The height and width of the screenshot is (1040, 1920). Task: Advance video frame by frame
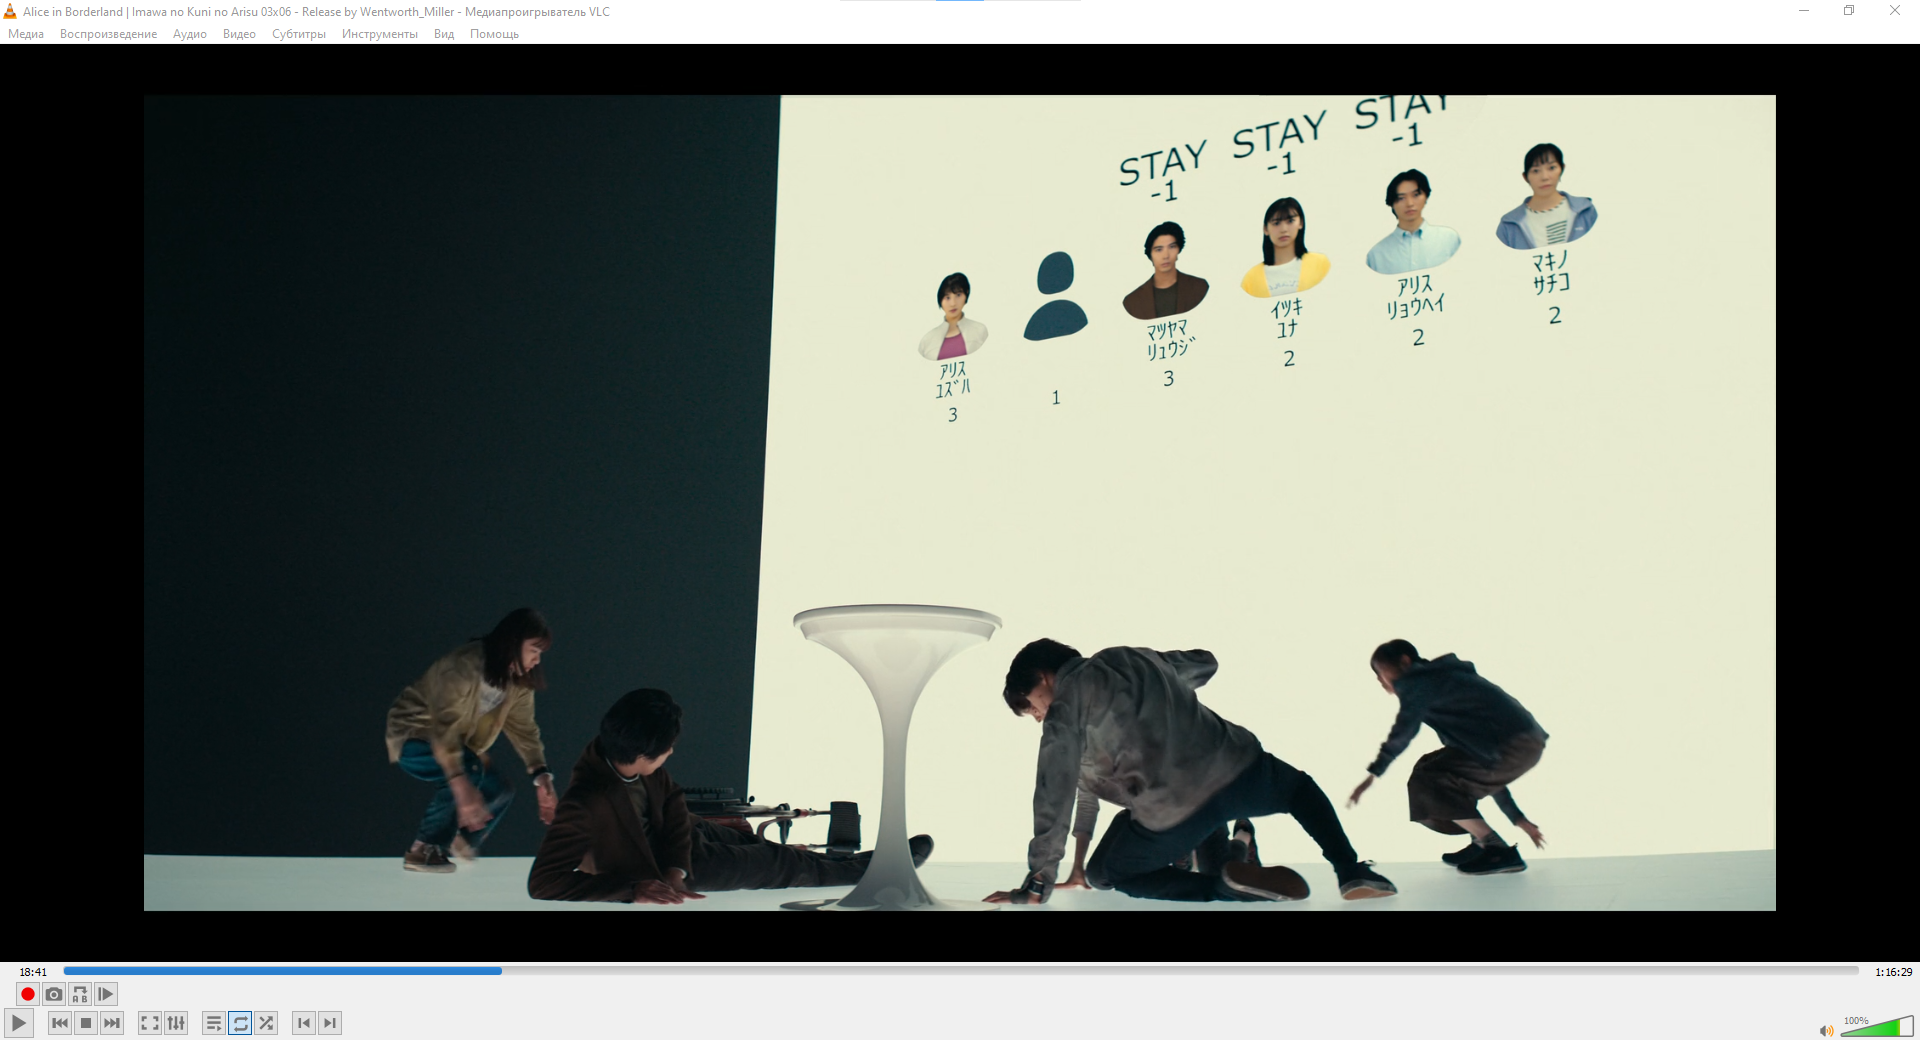coord(106,994)
